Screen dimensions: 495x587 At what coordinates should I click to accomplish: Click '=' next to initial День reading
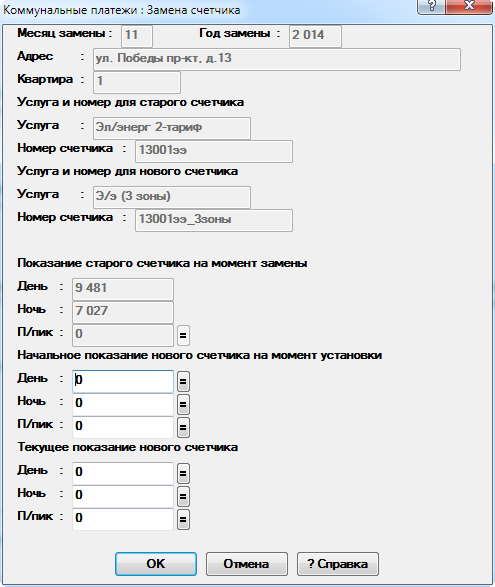tap(183, 381)
